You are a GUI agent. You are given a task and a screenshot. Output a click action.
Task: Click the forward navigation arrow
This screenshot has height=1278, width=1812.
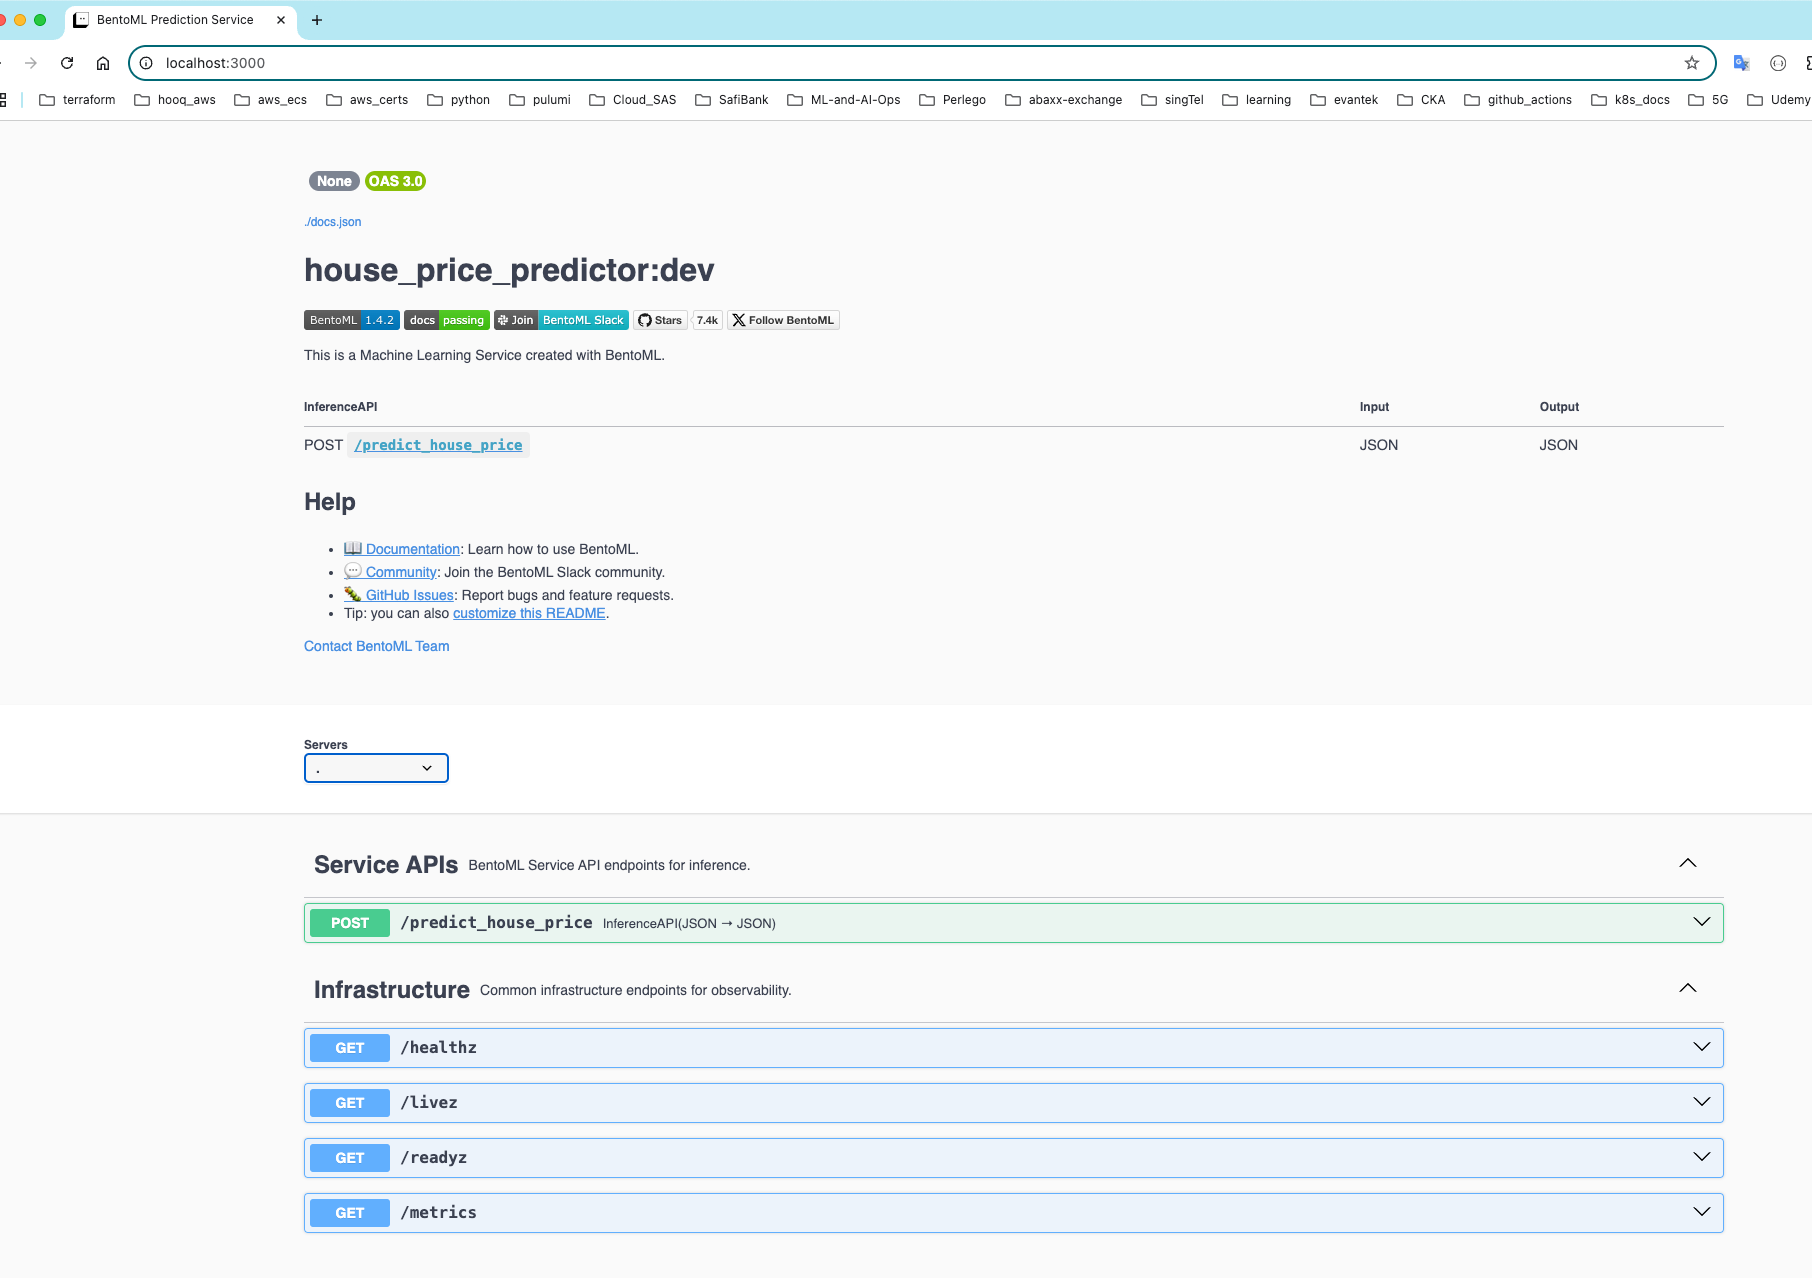[x=31, y=63]
